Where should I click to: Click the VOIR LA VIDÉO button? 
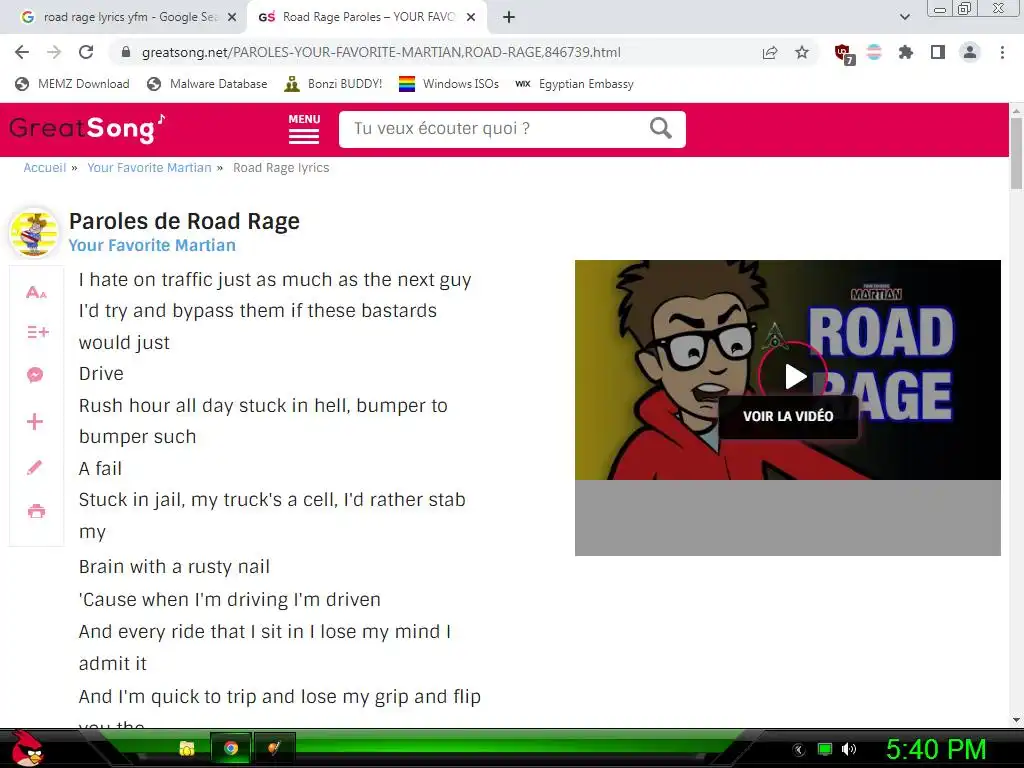788,416
